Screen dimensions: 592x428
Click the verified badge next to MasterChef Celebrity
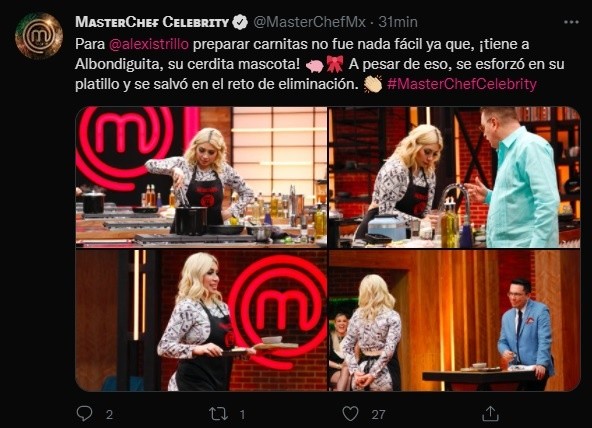(239, 22)
